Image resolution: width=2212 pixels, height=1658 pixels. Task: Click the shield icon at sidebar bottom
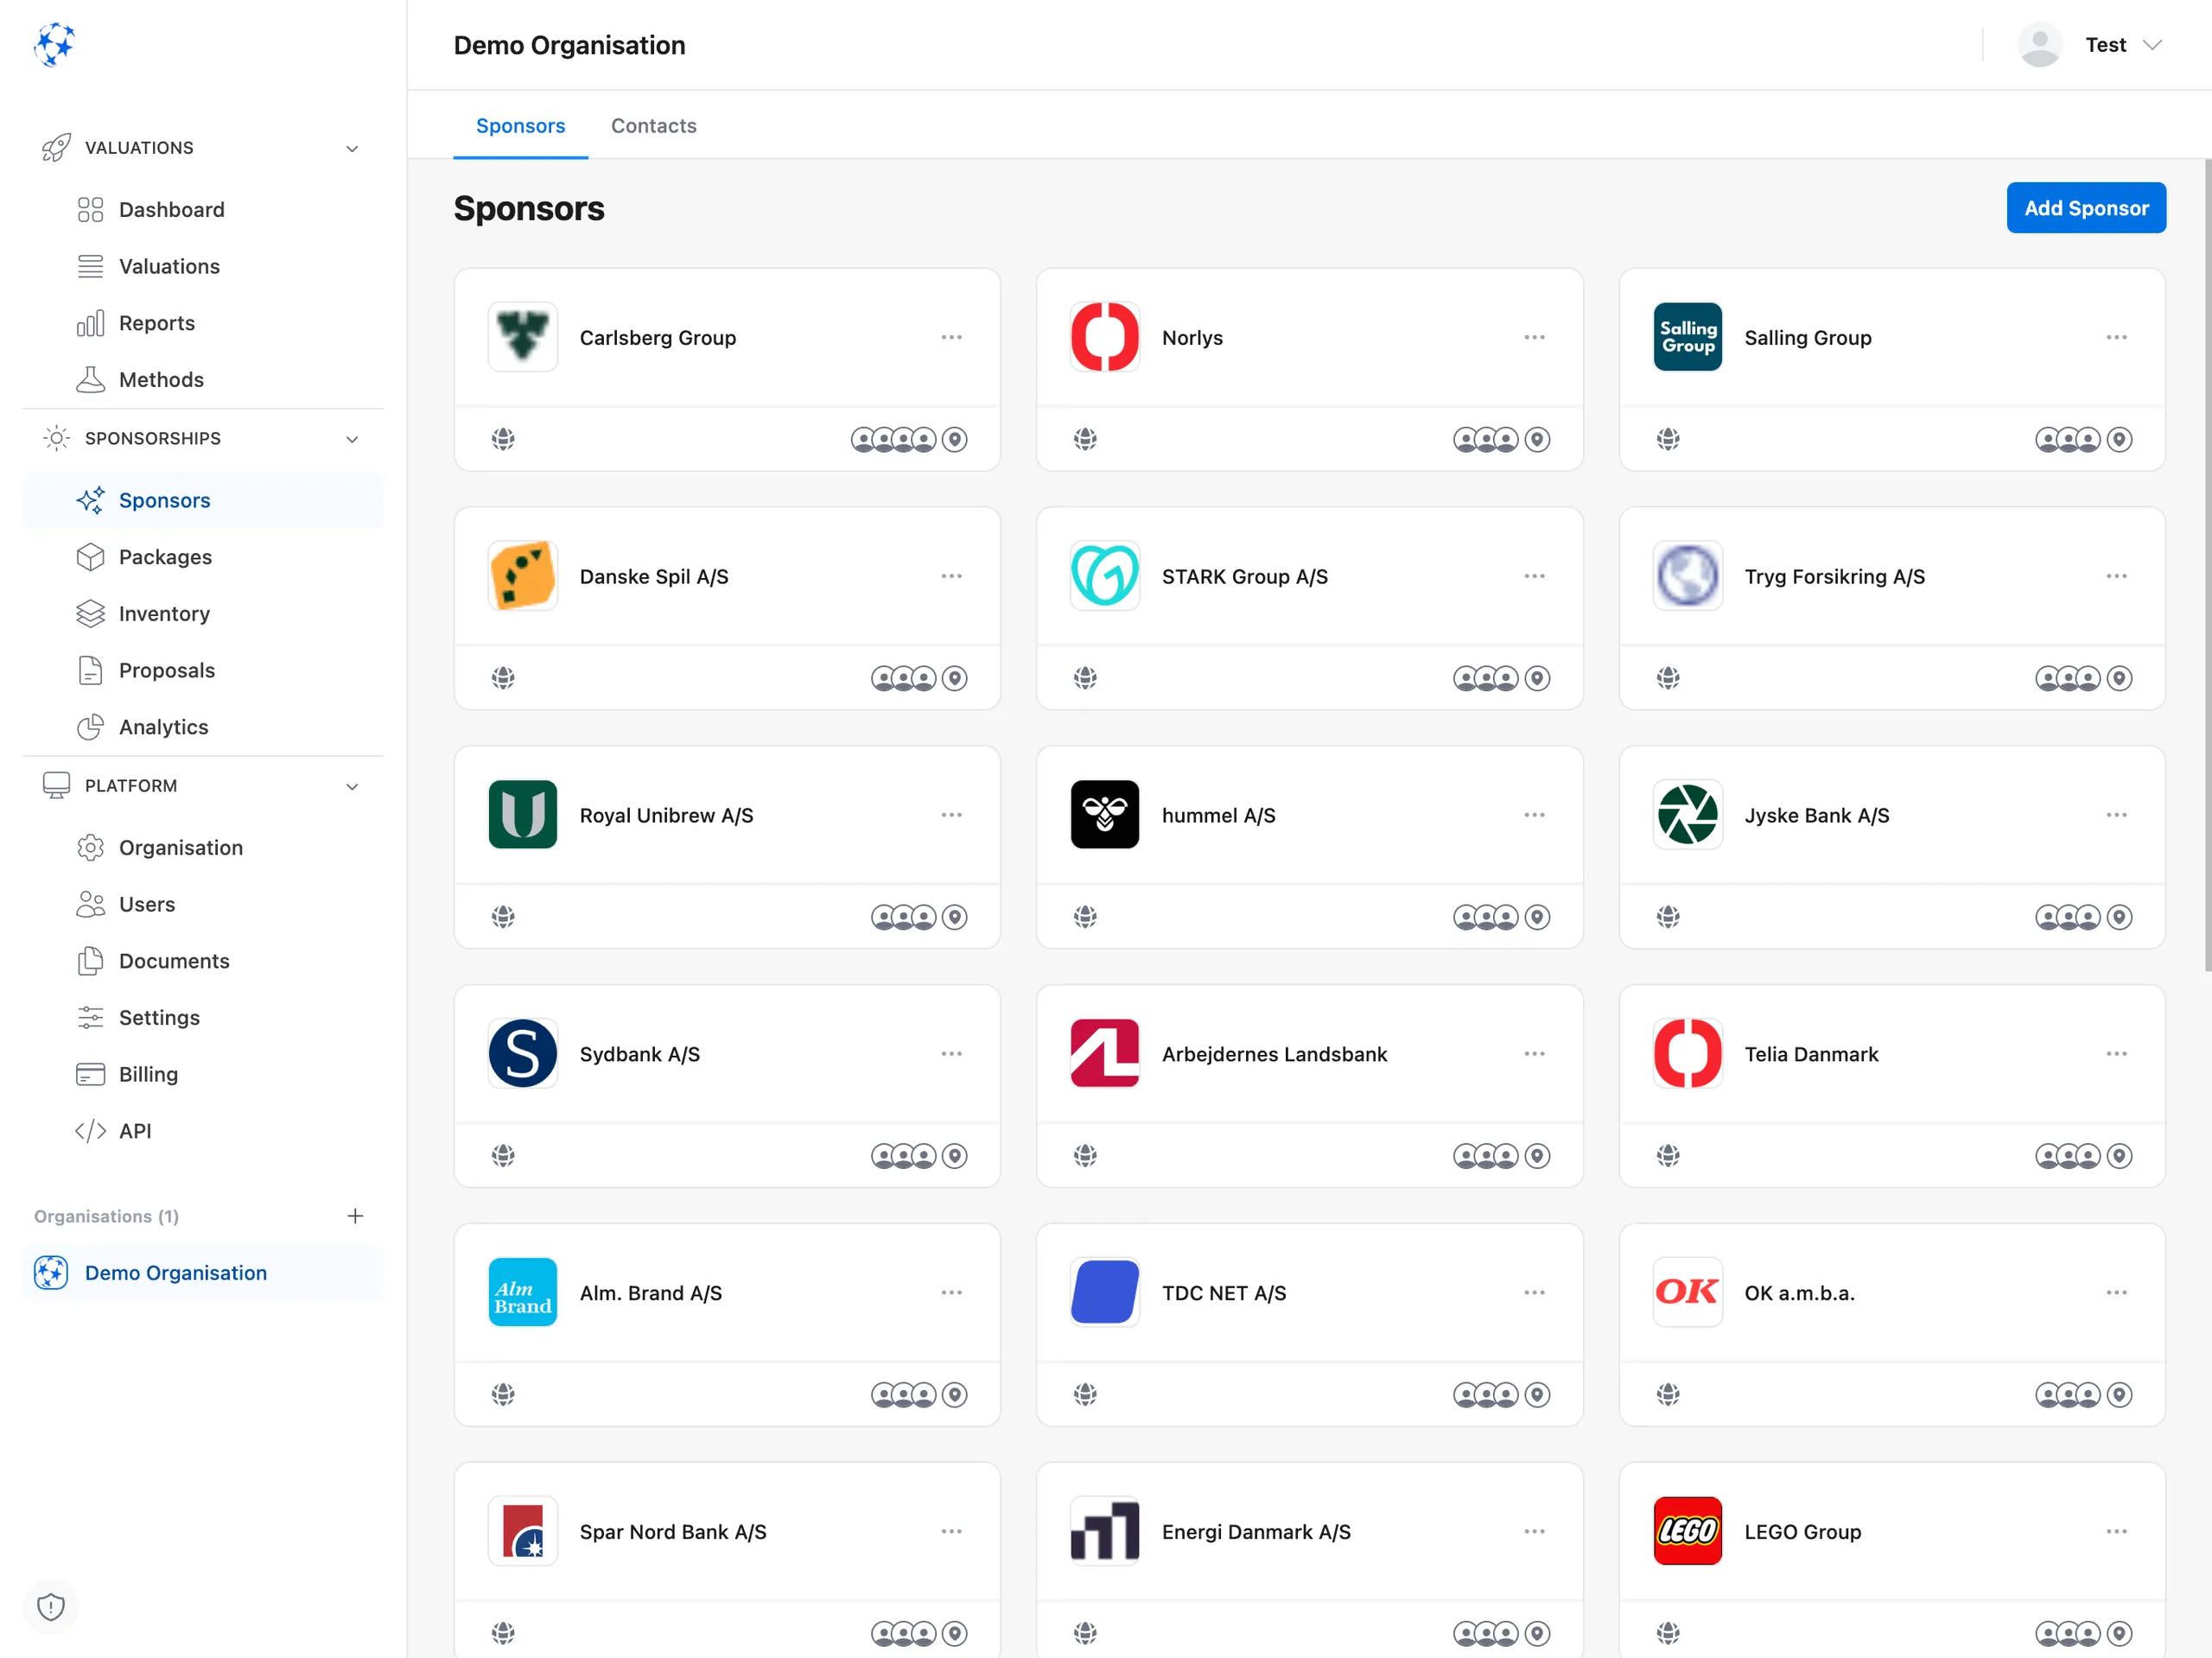pos(51,1606)
